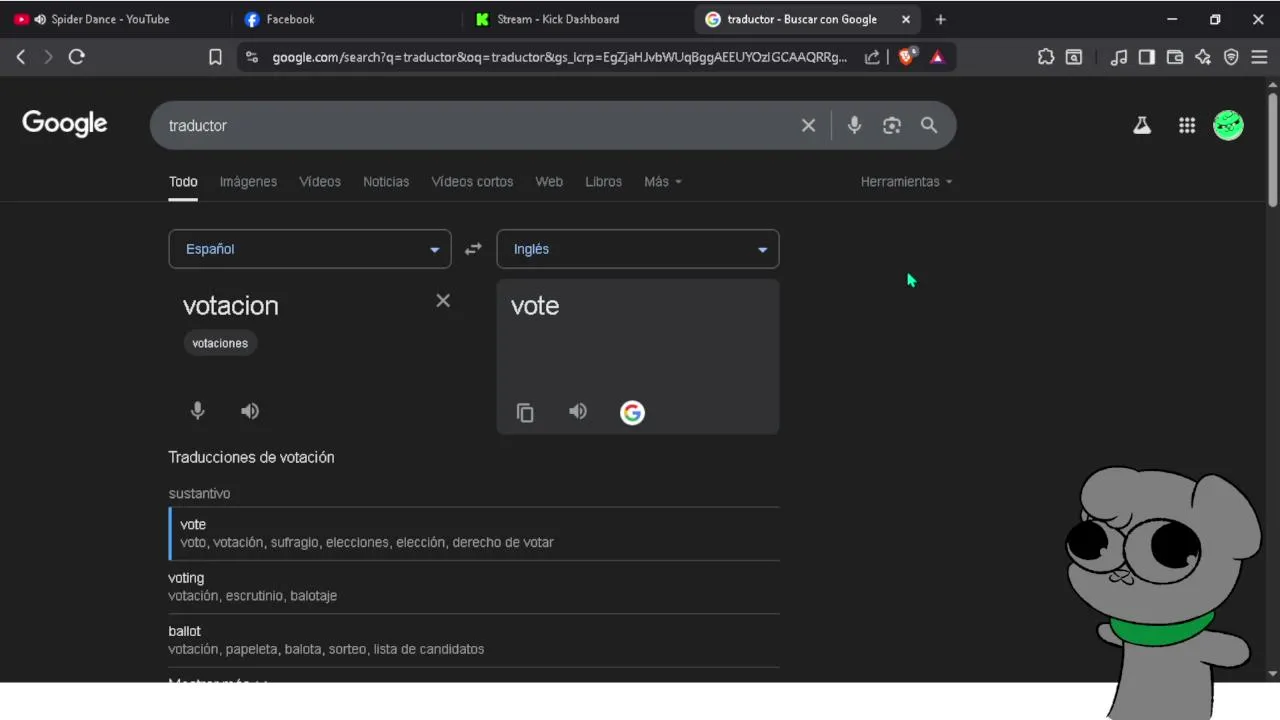Click the magnifying glass search button
The width and height of the screenshot is (1280, 720).
[929, 125]
